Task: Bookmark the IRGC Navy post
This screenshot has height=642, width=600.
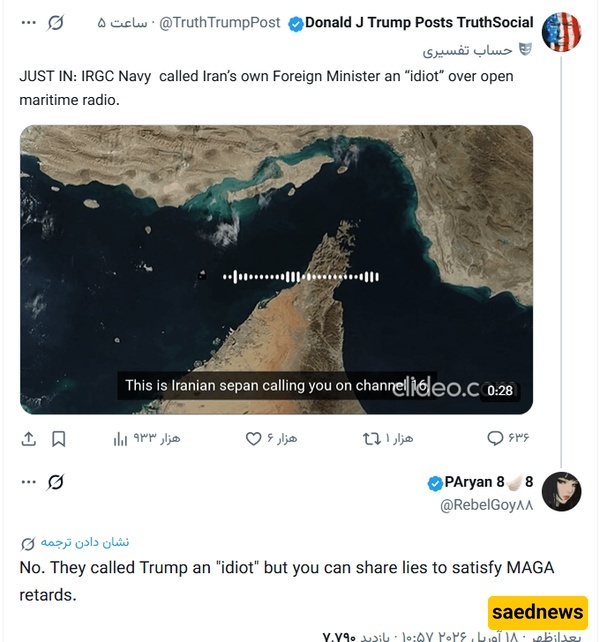Action: (x=59, y=439)
